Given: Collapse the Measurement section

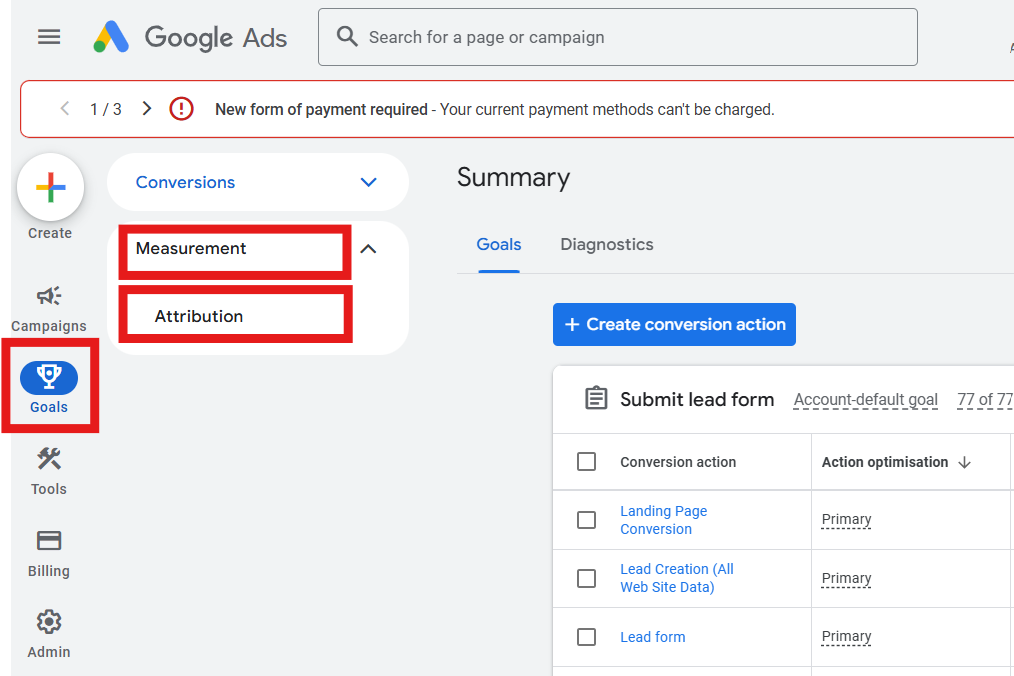Looking at the screenshot, I should click(368, 249).
